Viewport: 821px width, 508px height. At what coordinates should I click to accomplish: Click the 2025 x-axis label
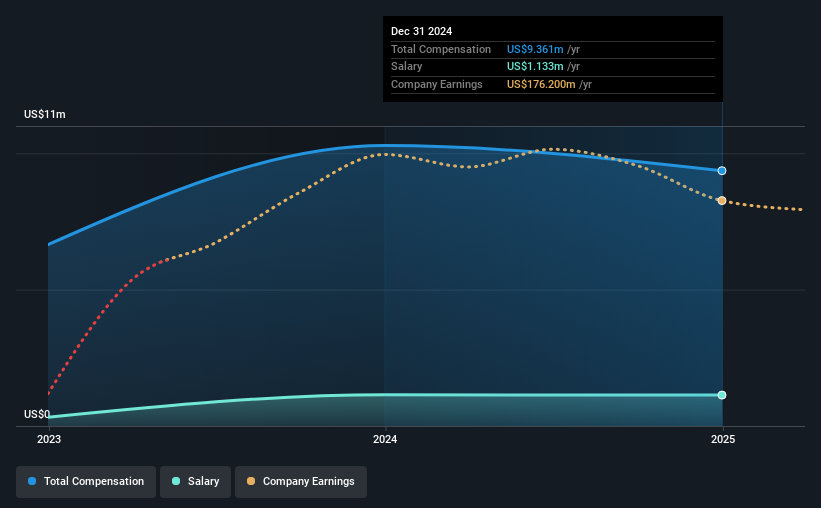[723, 439]
